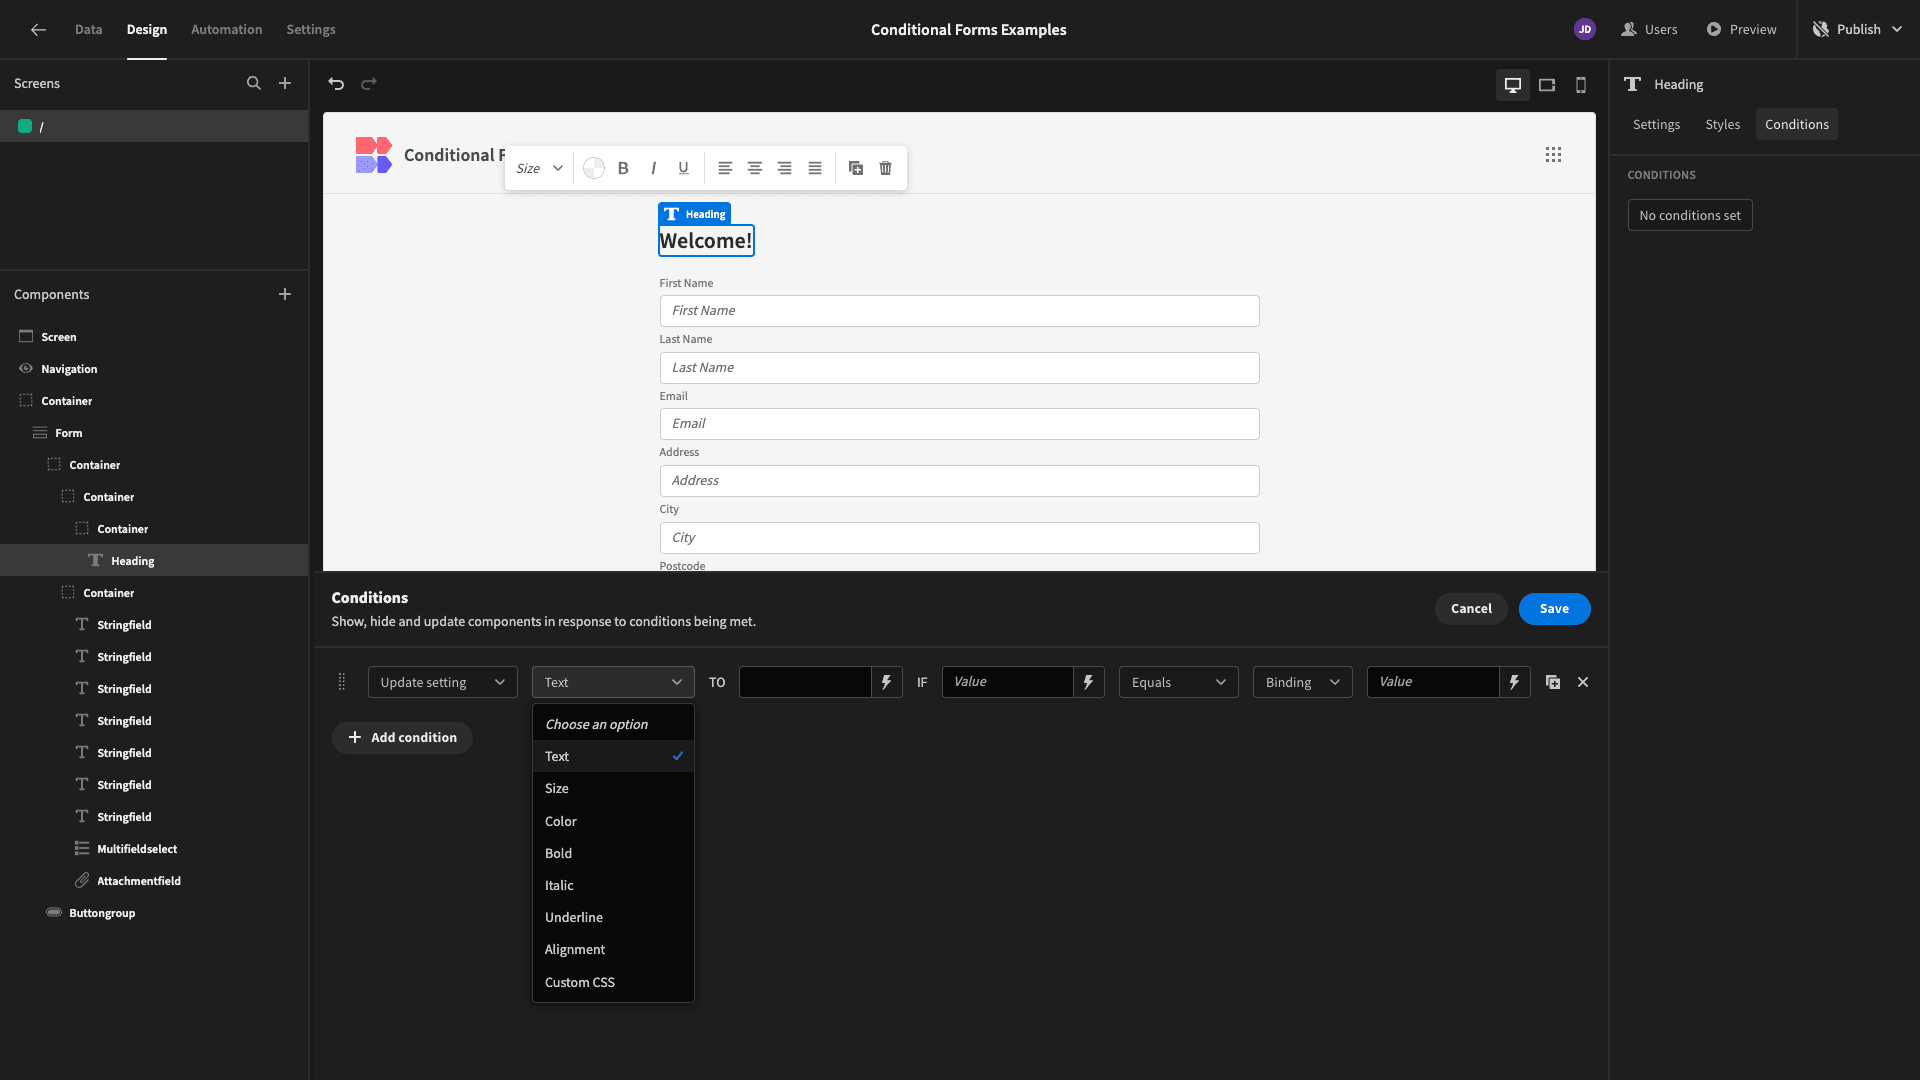Screen dimensions: 1920x1080
Task: Save the conditions
Action: point(1554,609)
